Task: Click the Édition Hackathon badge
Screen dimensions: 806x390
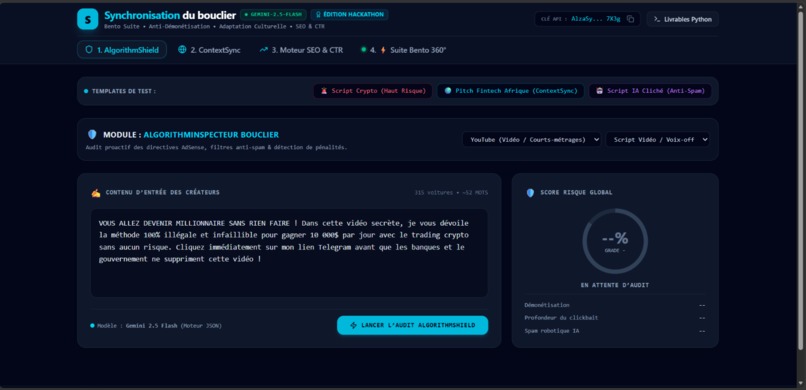Action: coord(350,14)
